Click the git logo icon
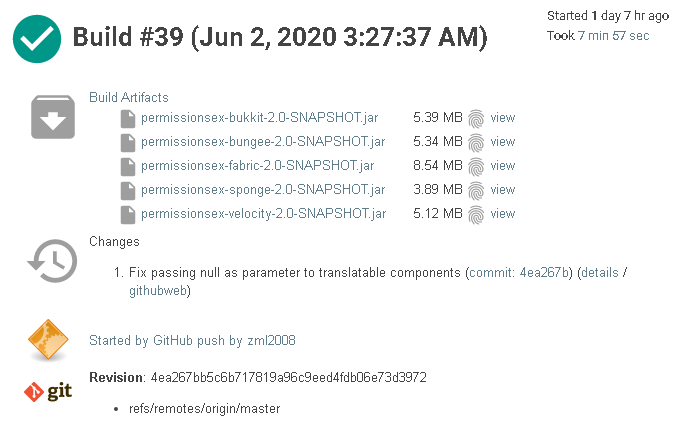The height and width of the screenshot is (426, 682). tap(48, 391)
